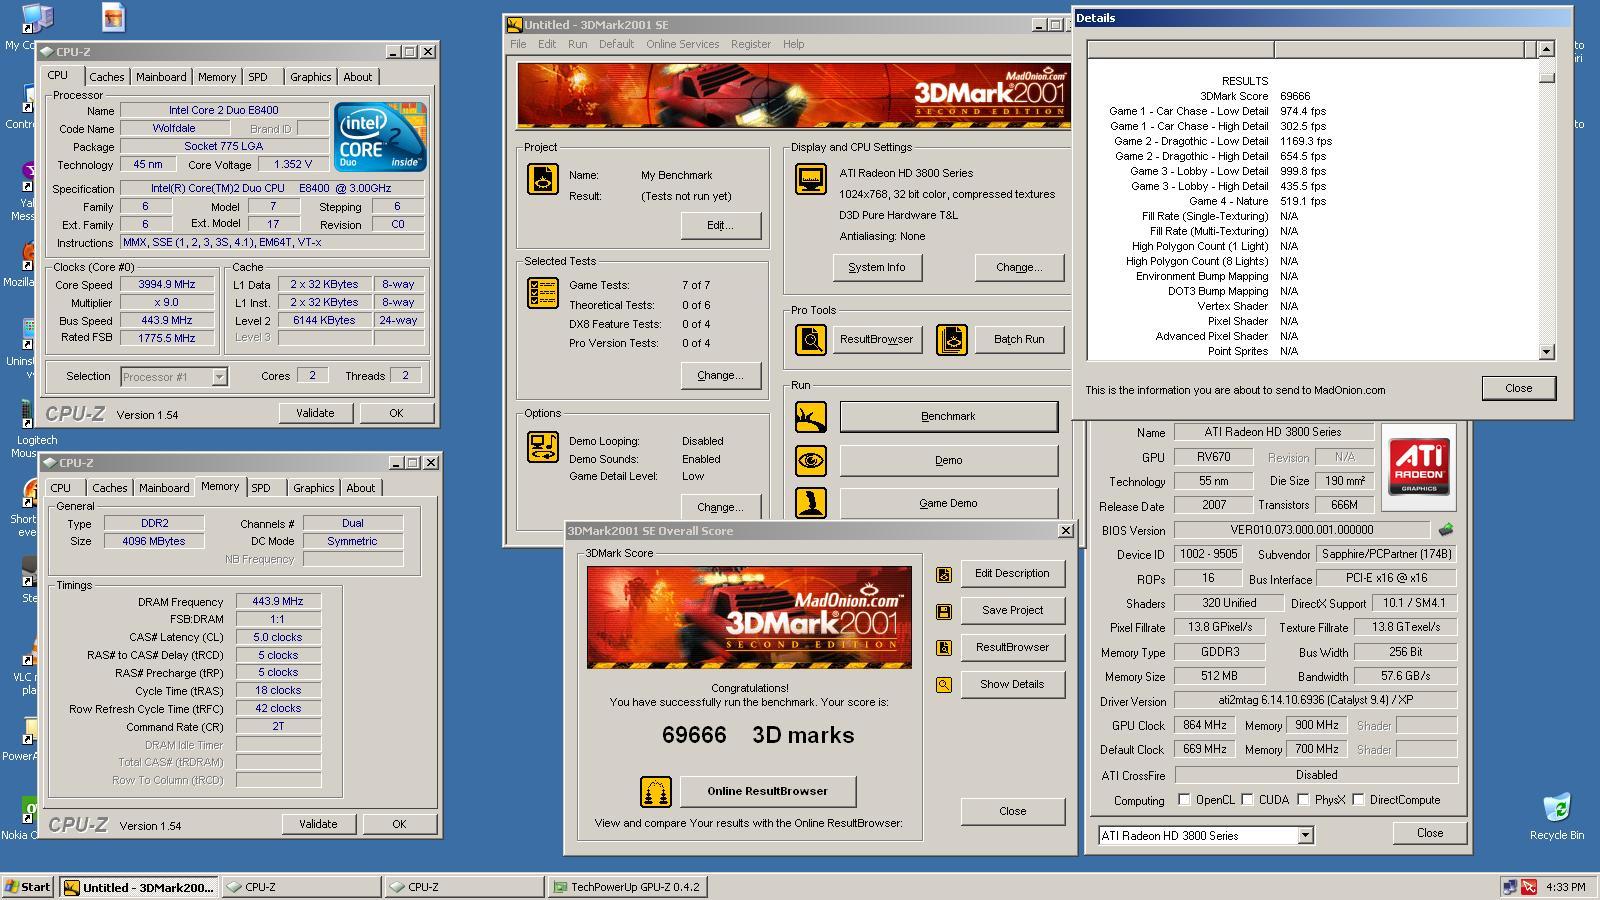The width and height of the screenshot is (1600, 900).
Task: Click Save Project button
Action: [1012, 611]
